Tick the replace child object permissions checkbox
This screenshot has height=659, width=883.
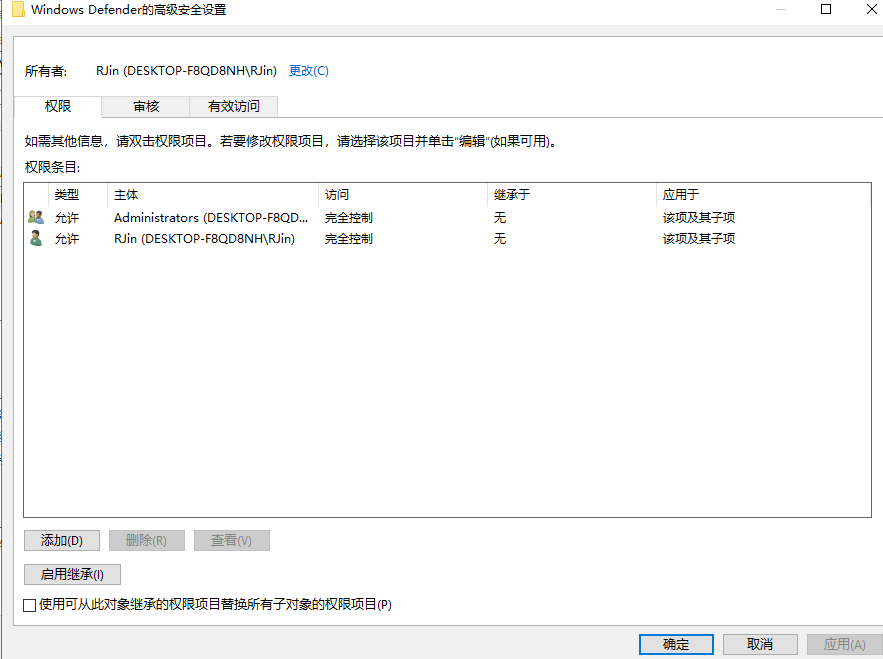click(x=30, y=605)
